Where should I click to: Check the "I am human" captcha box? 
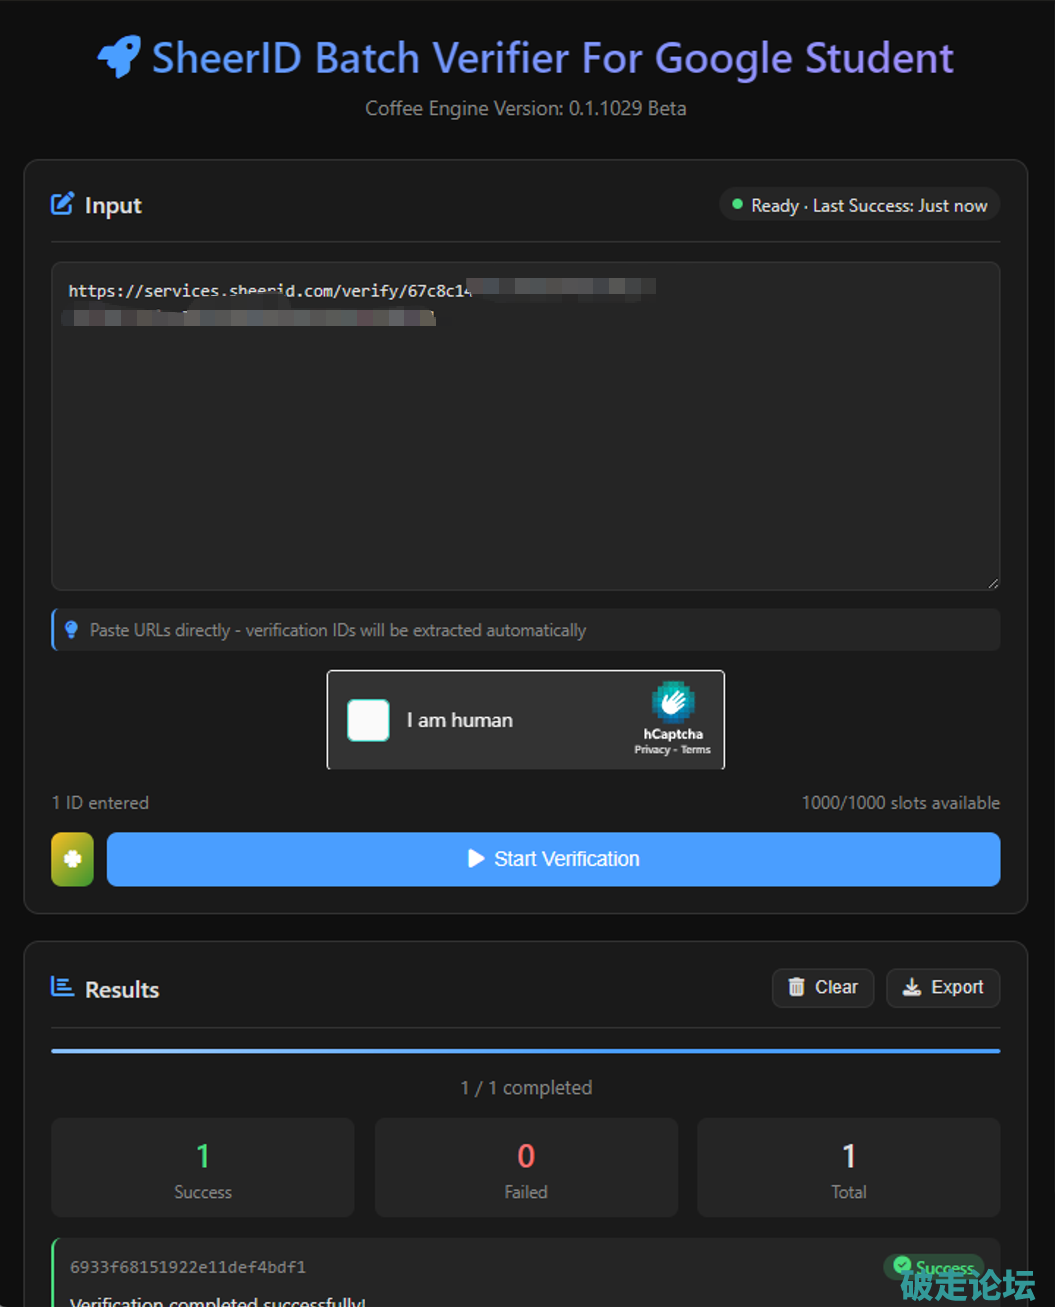[x=368, y=720]
